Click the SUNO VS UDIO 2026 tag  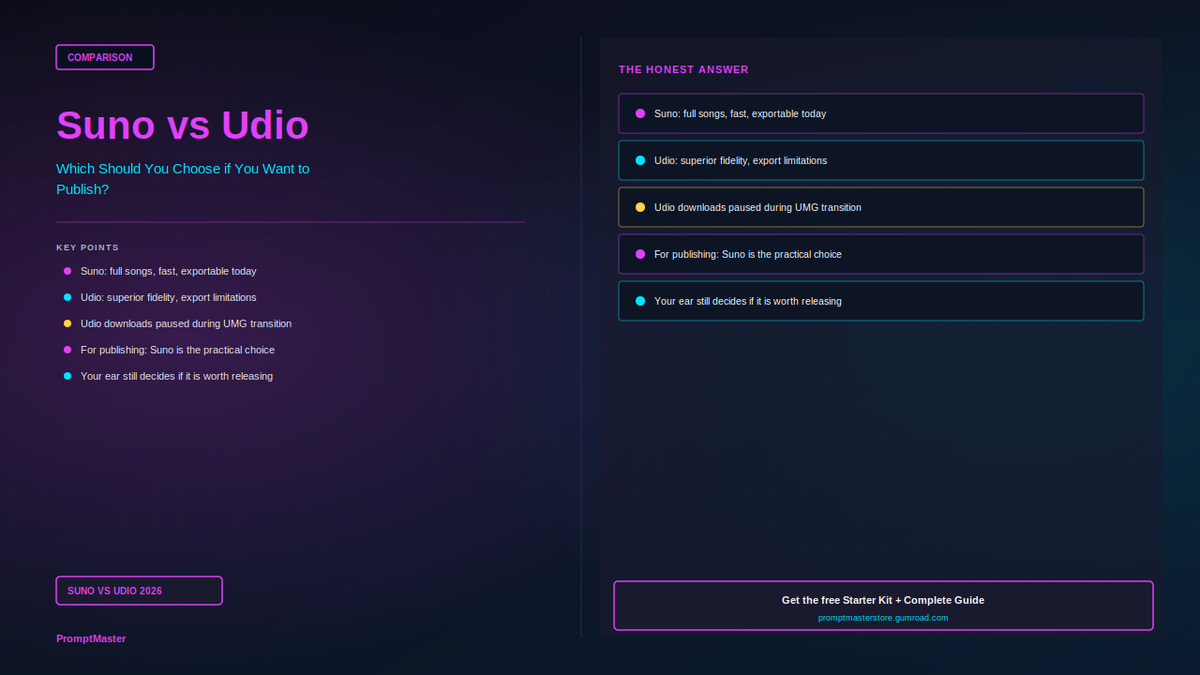coord(139,591)
